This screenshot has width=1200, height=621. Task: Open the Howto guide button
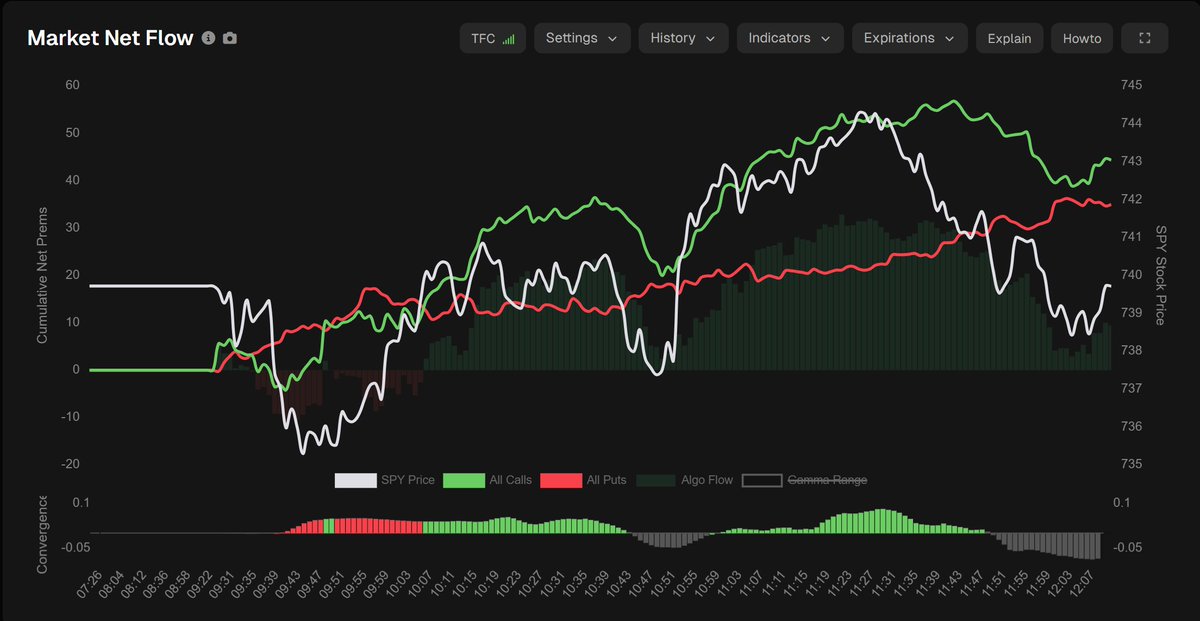tap(1082, 38)
